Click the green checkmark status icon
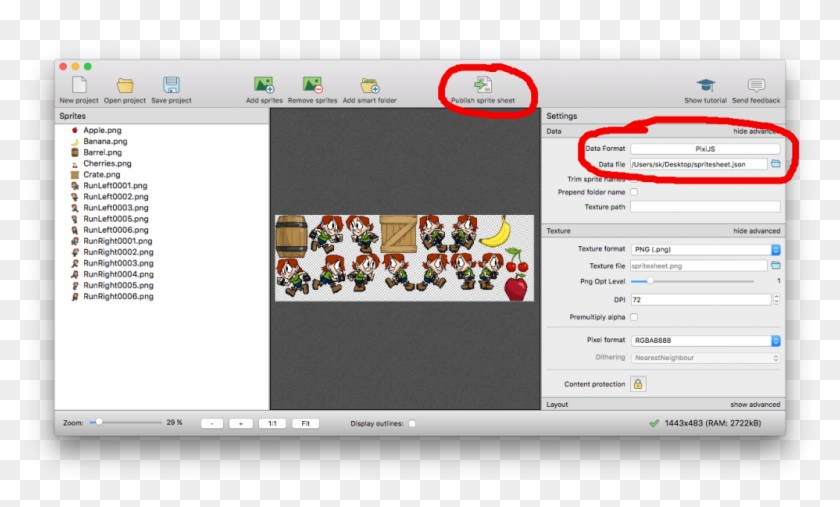 pyautogui.click(x=654, y=423)
